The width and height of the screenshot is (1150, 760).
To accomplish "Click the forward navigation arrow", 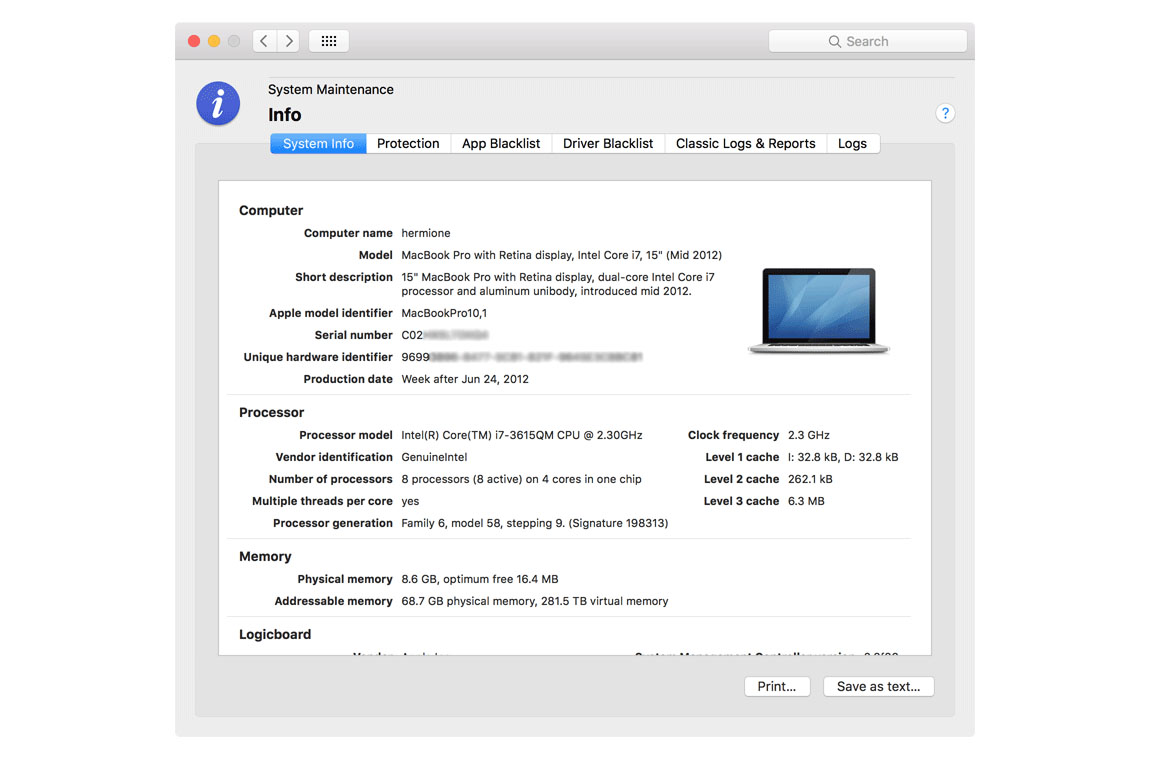I will click(289, 41).
